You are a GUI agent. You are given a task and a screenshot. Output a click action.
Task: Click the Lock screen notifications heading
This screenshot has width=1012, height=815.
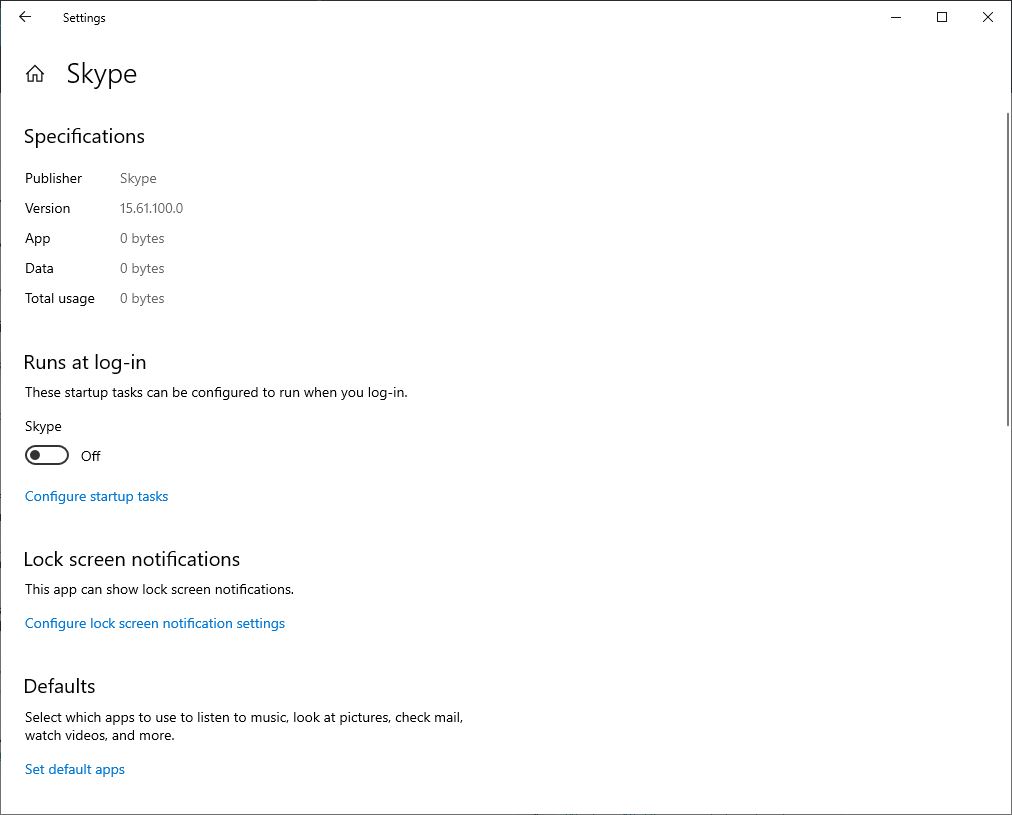click(x=132, y=559)
